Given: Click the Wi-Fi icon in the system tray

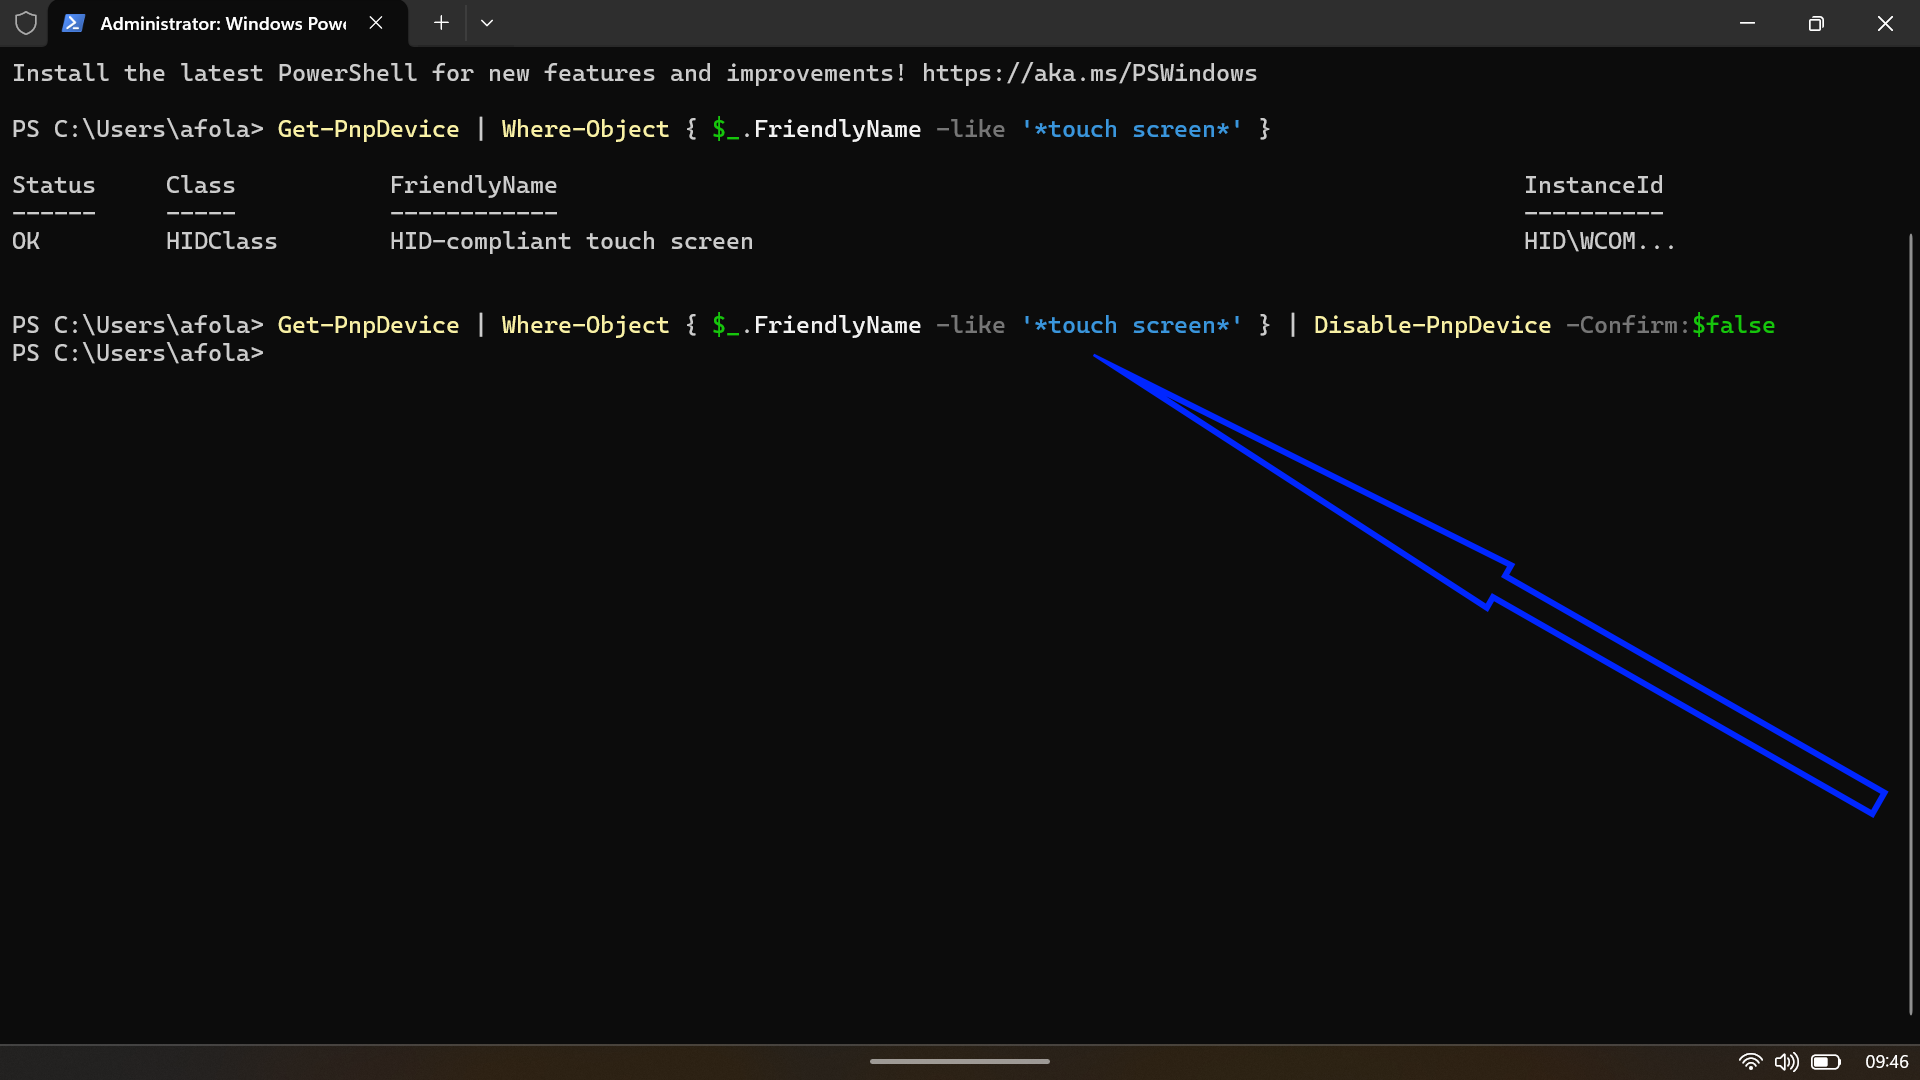Looking at the screenshot, I should (1751, 1062).
